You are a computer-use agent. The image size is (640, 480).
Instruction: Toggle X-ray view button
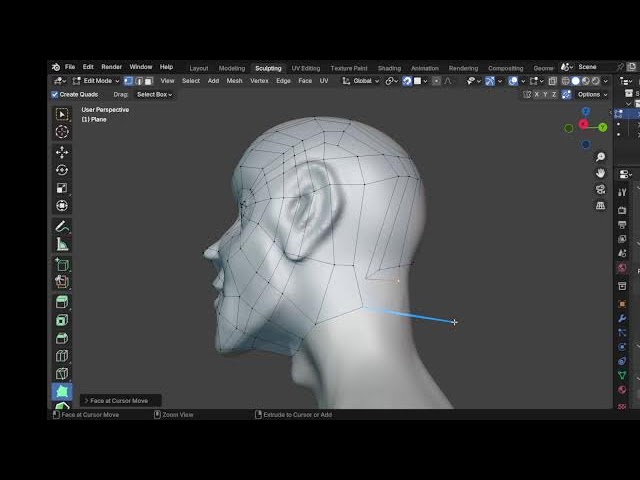tap(552, 81)
